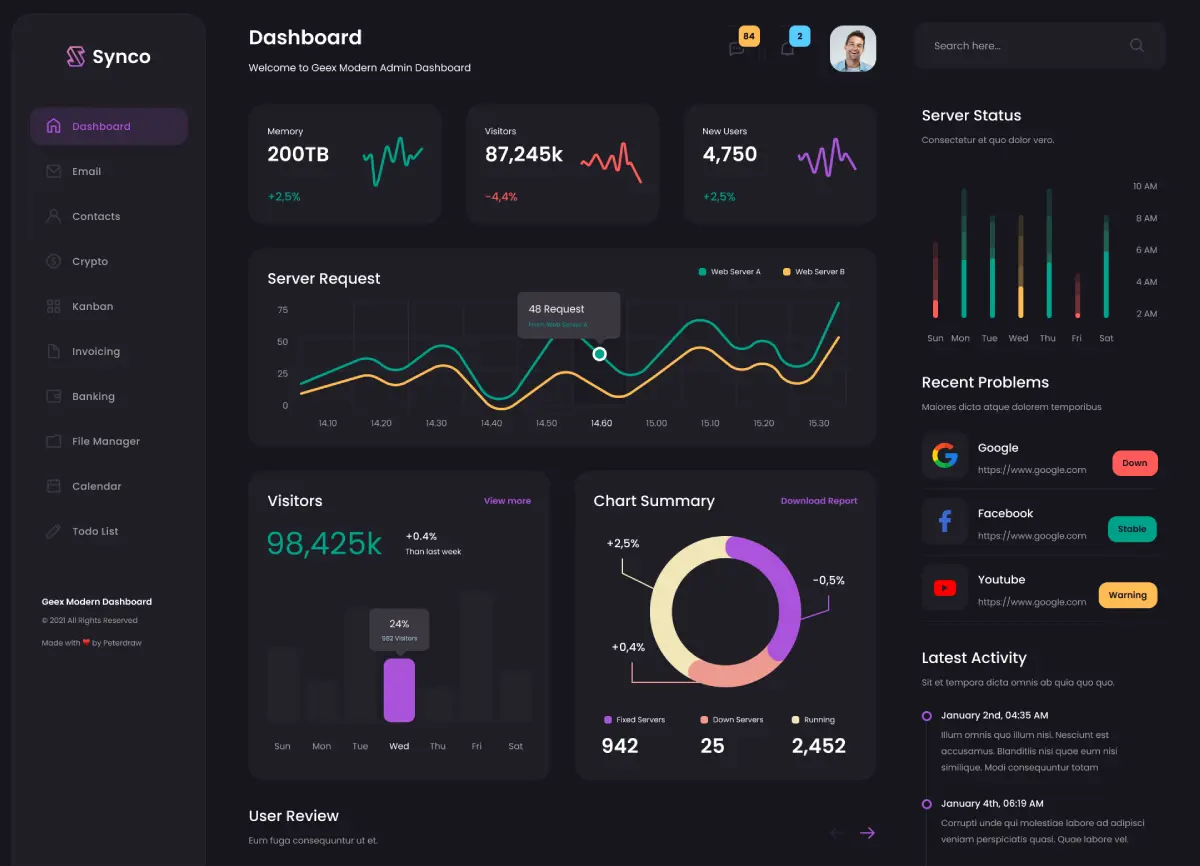
Task: Open the Email section in the sidebar
Action: pyautogui.click(x=88, y=171)
